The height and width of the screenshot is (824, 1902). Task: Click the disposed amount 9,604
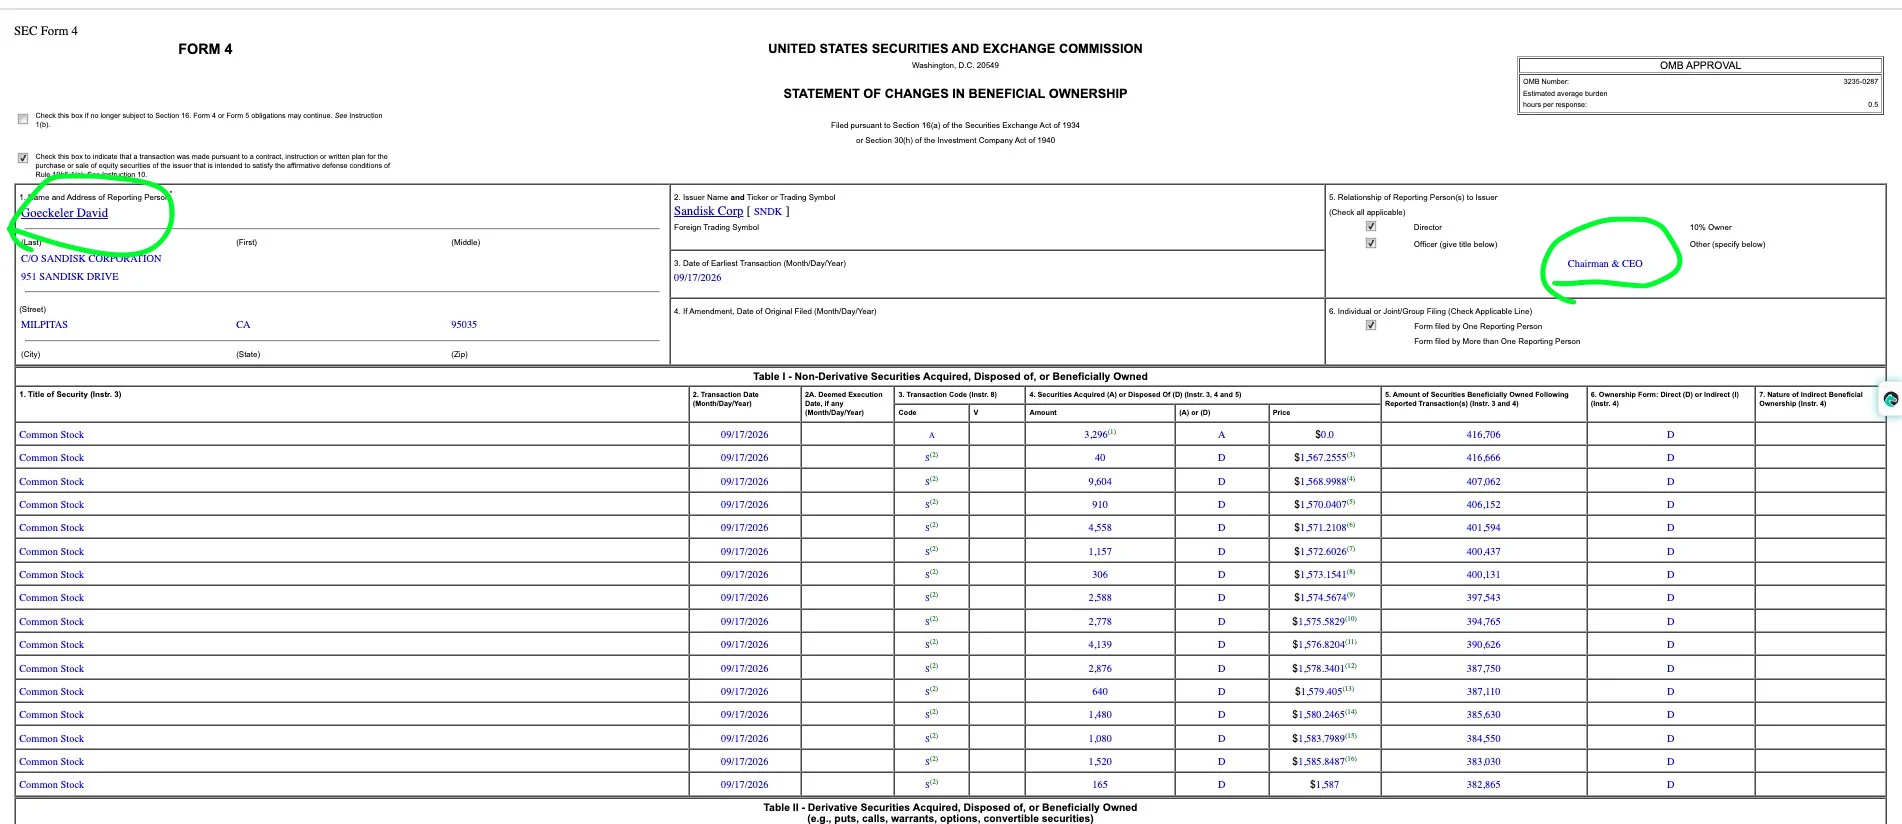click(x=1100, y=482)
